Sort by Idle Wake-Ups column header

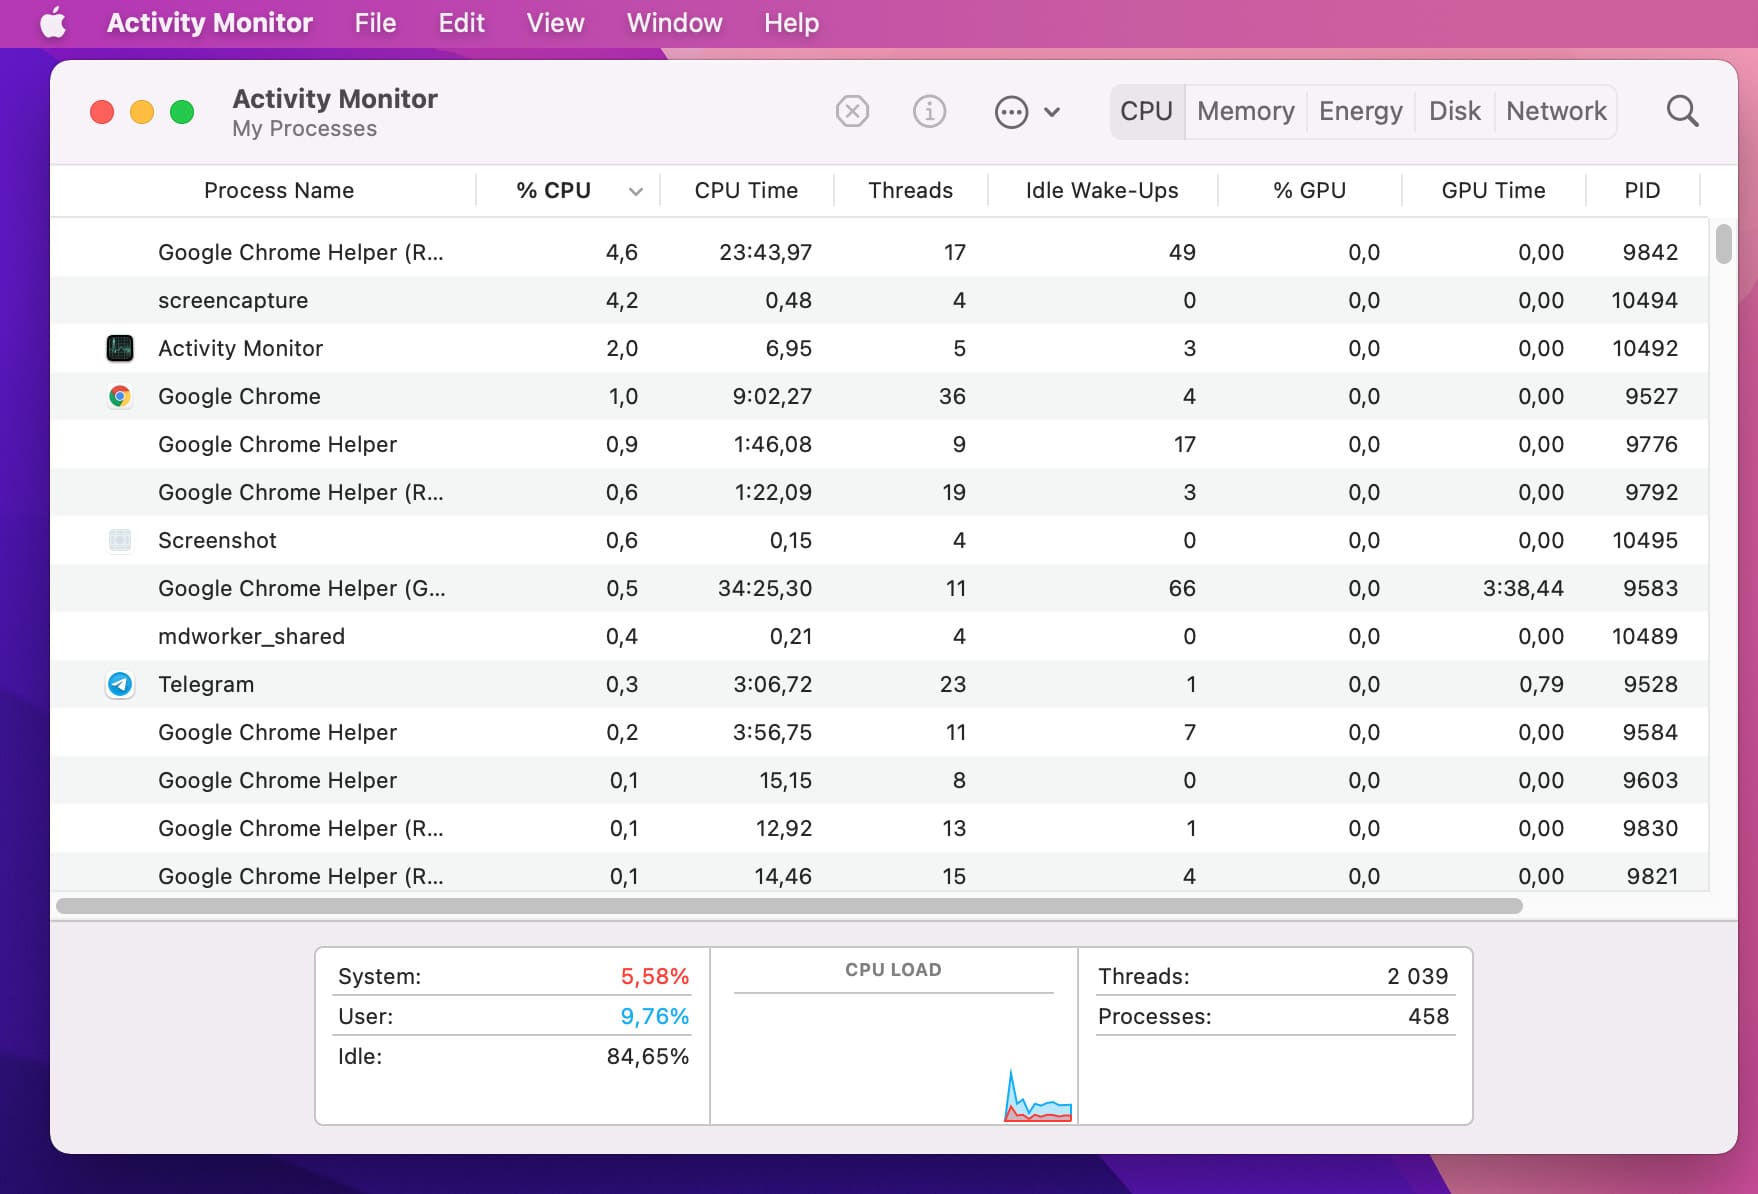(x=1102, y=190)
